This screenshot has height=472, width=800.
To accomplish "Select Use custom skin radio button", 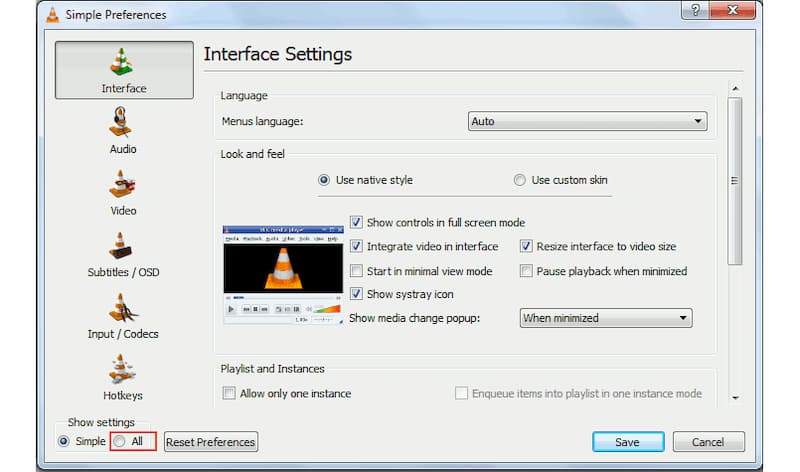I will [519, 180].
